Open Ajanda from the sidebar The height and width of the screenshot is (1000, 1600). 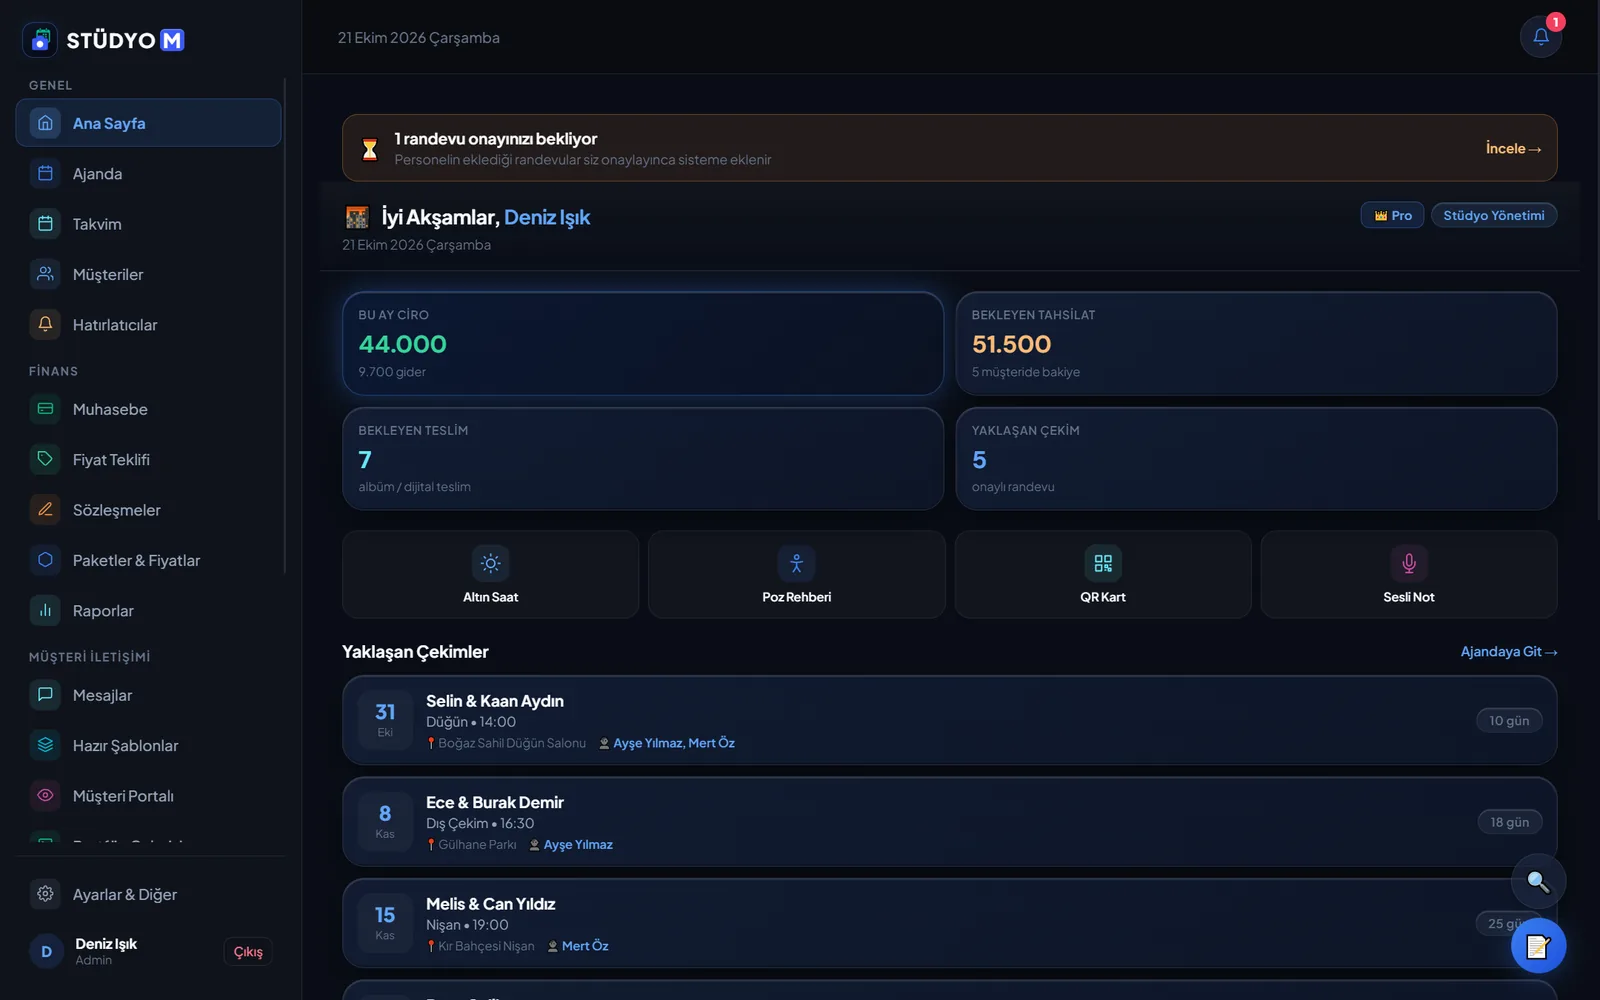[148, 174]
